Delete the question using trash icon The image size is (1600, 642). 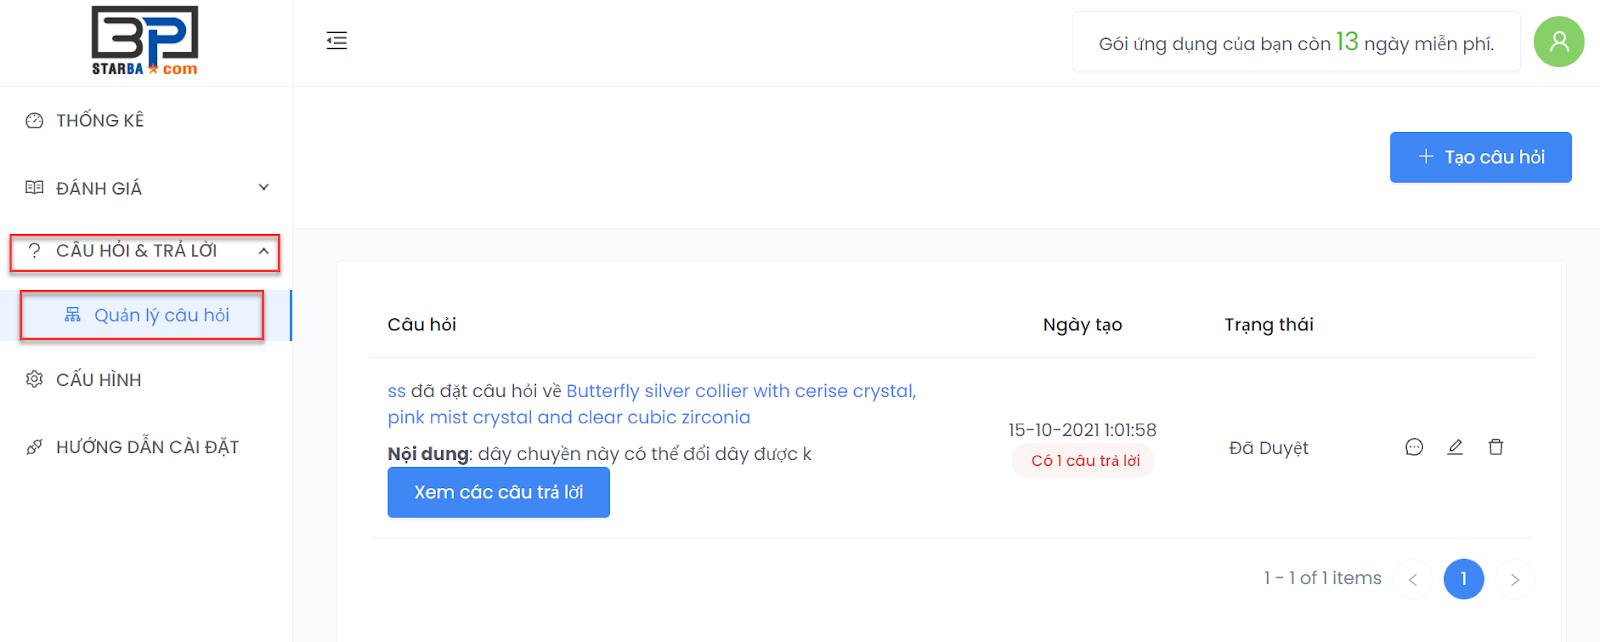point(1496,447)
